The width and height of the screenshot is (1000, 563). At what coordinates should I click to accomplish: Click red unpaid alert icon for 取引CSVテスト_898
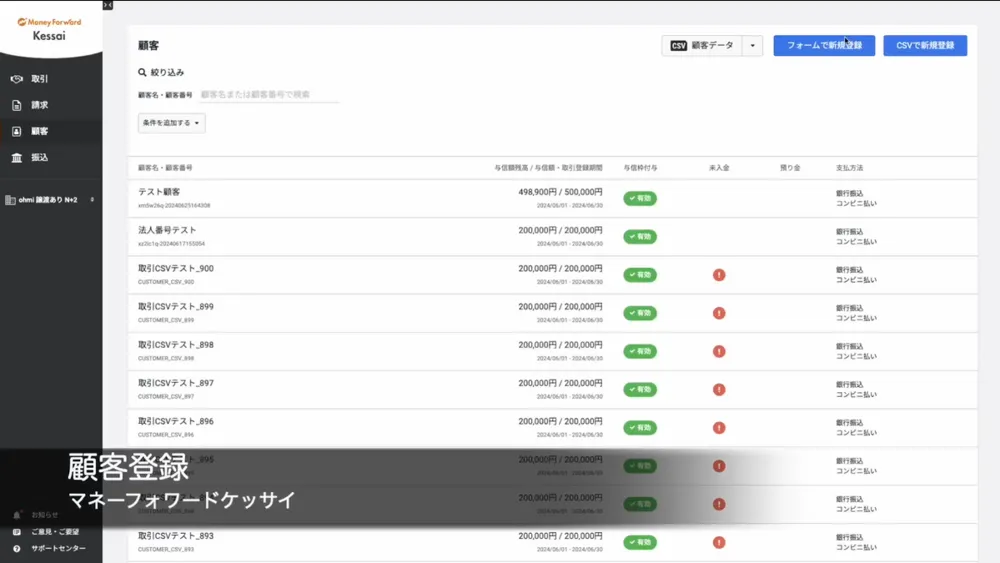[x=719, y=351]
